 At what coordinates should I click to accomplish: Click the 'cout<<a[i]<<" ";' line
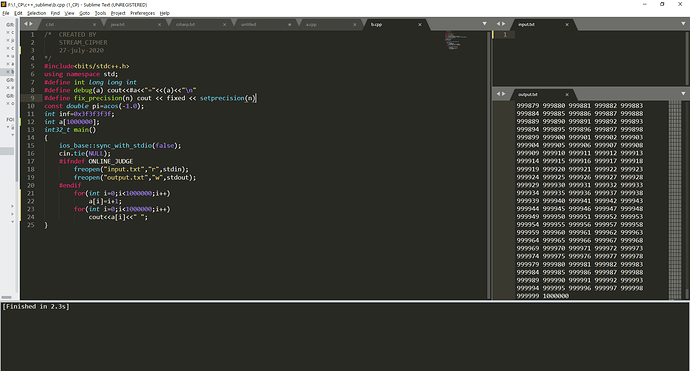pyautogui.click(x=118, y=217)
